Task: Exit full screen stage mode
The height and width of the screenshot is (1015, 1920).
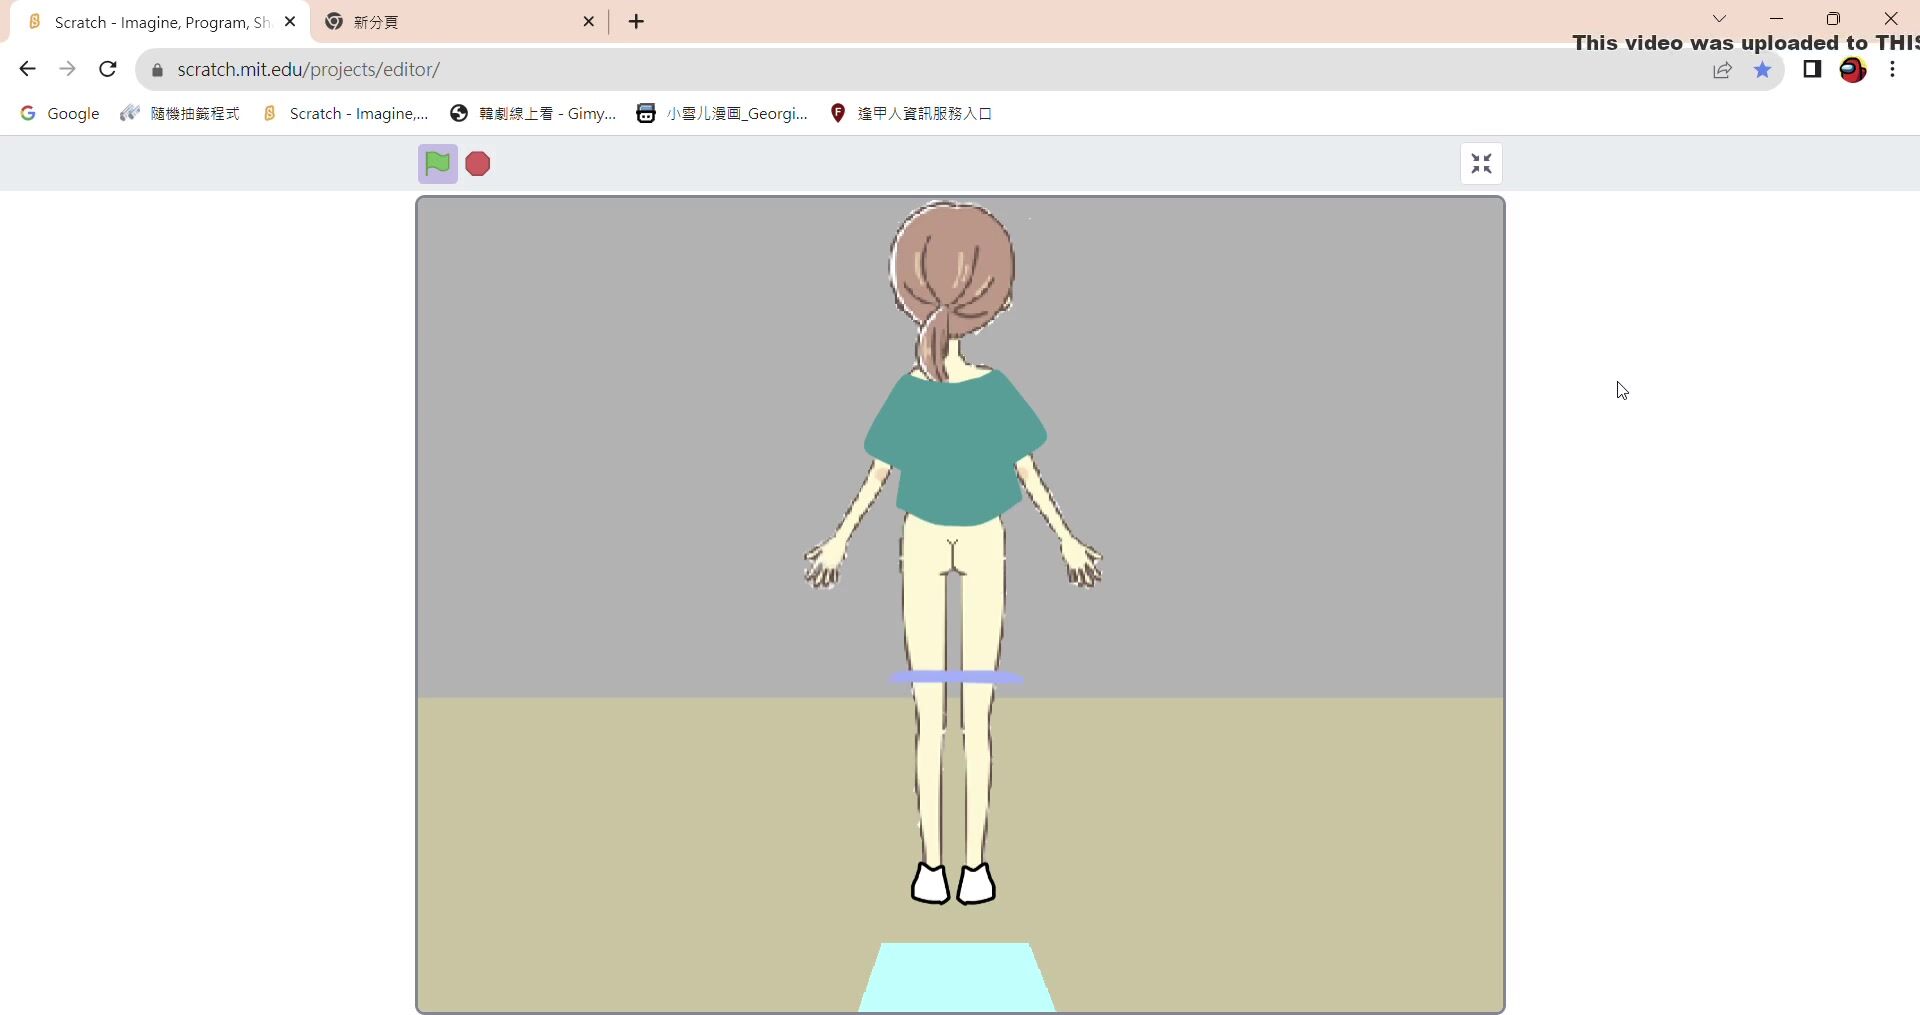Action: point(1481,164)
